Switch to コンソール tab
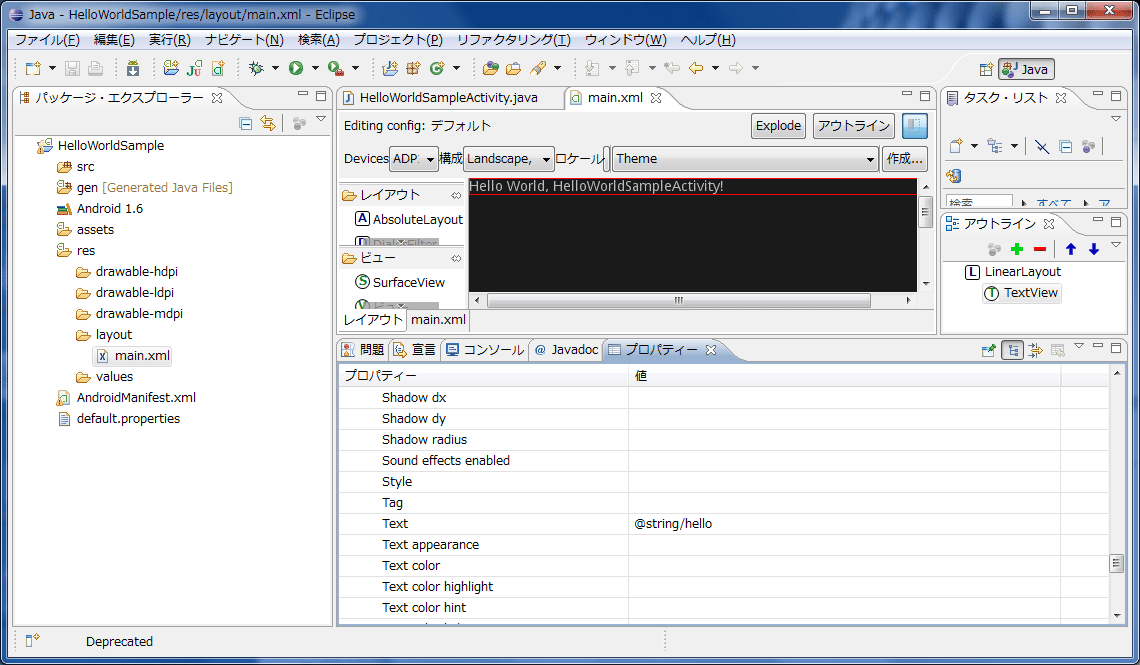Image resolution: width=1140 pixels, height=665 pixels. 485,350
